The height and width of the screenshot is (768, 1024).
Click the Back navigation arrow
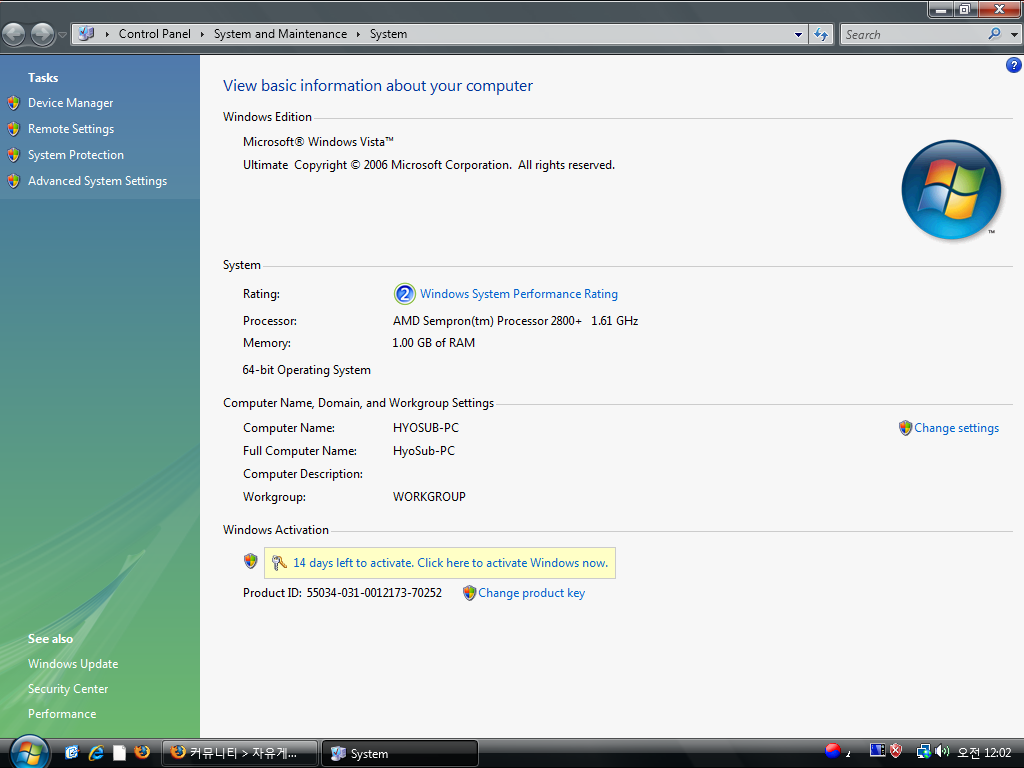pyautogui.click(x=14, y=34)
